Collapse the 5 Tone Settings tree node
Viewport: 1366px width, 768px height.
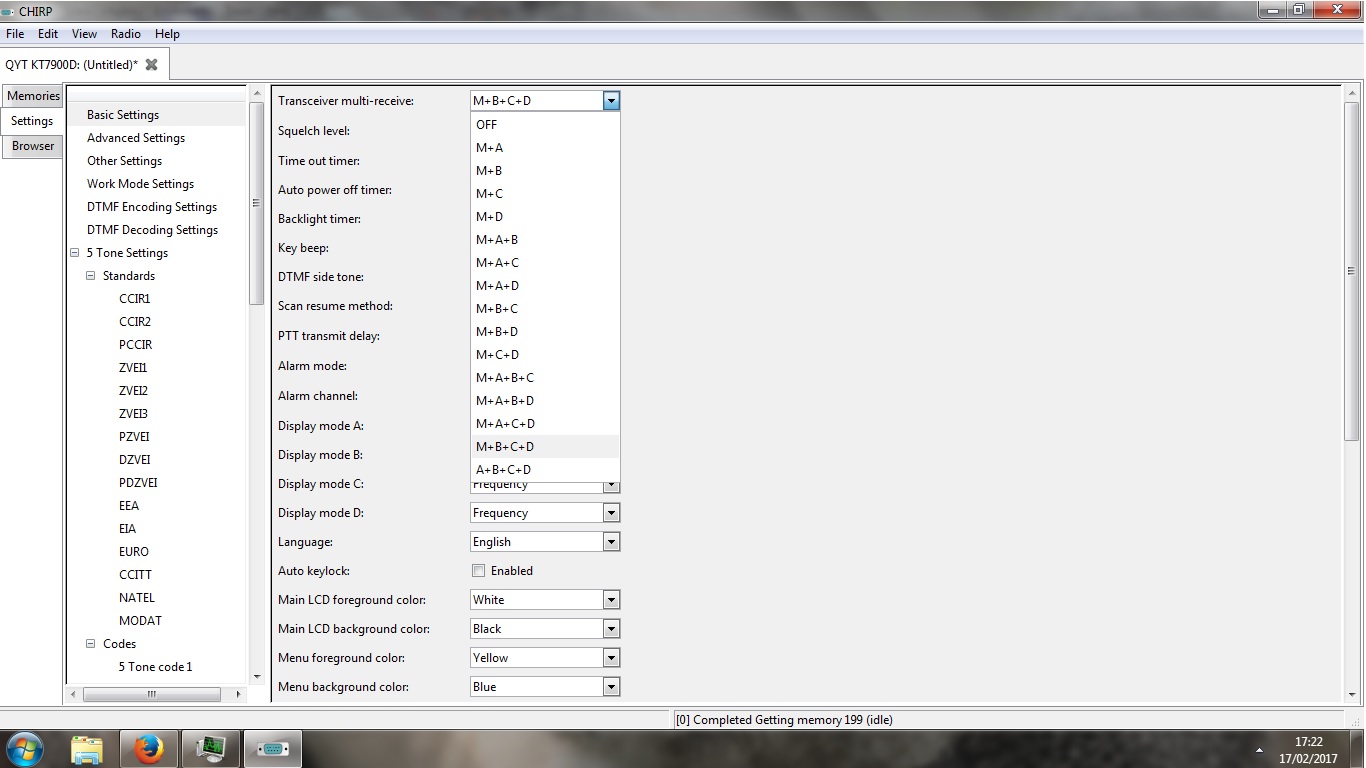click(75, 253)
